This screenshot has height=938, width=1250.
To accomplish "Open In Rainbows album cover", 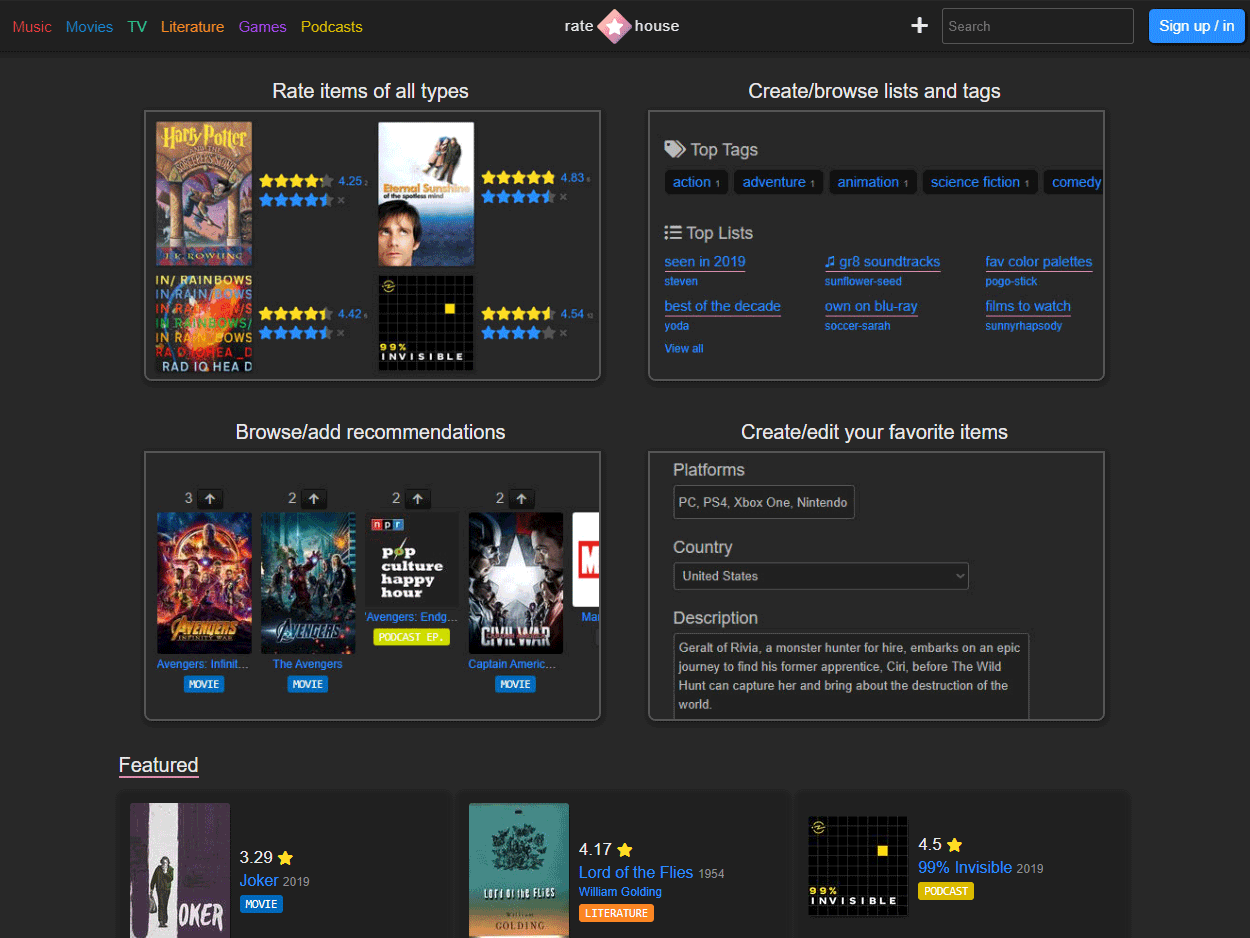I will (x=204, y=324).
